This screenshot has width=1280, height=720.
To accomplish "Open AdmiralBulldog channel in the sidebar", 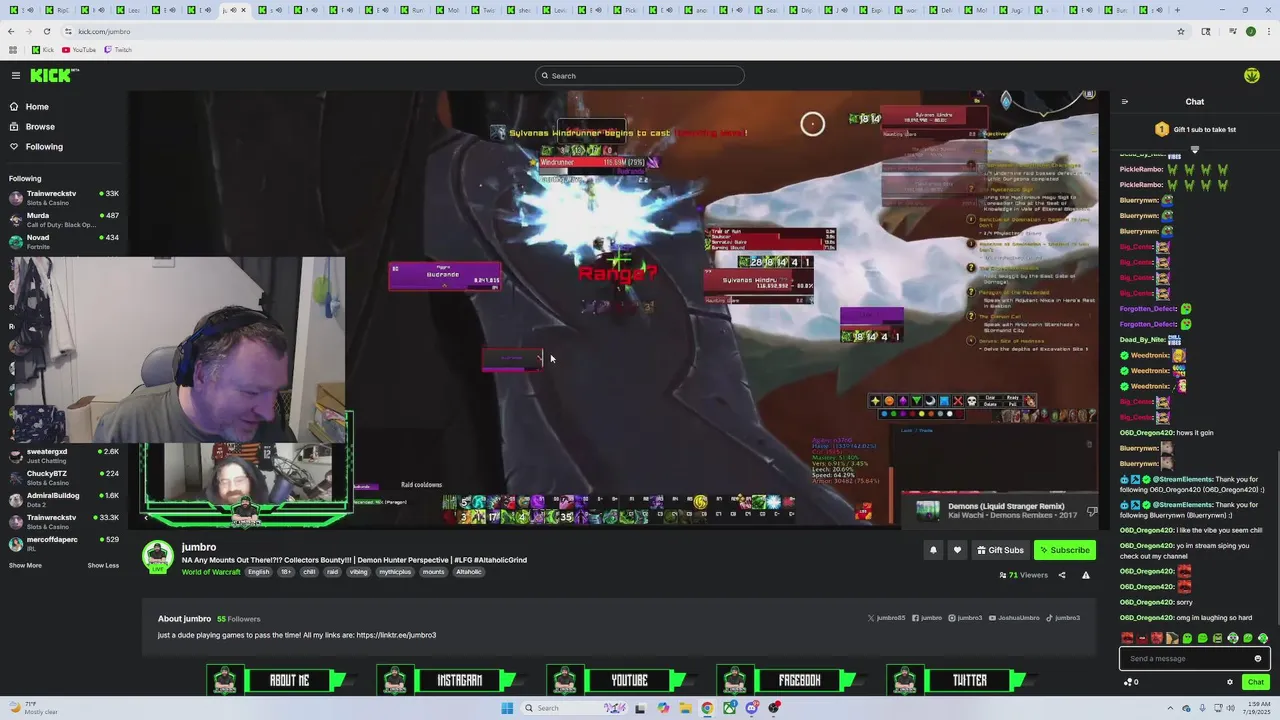I will click(64, 499).
